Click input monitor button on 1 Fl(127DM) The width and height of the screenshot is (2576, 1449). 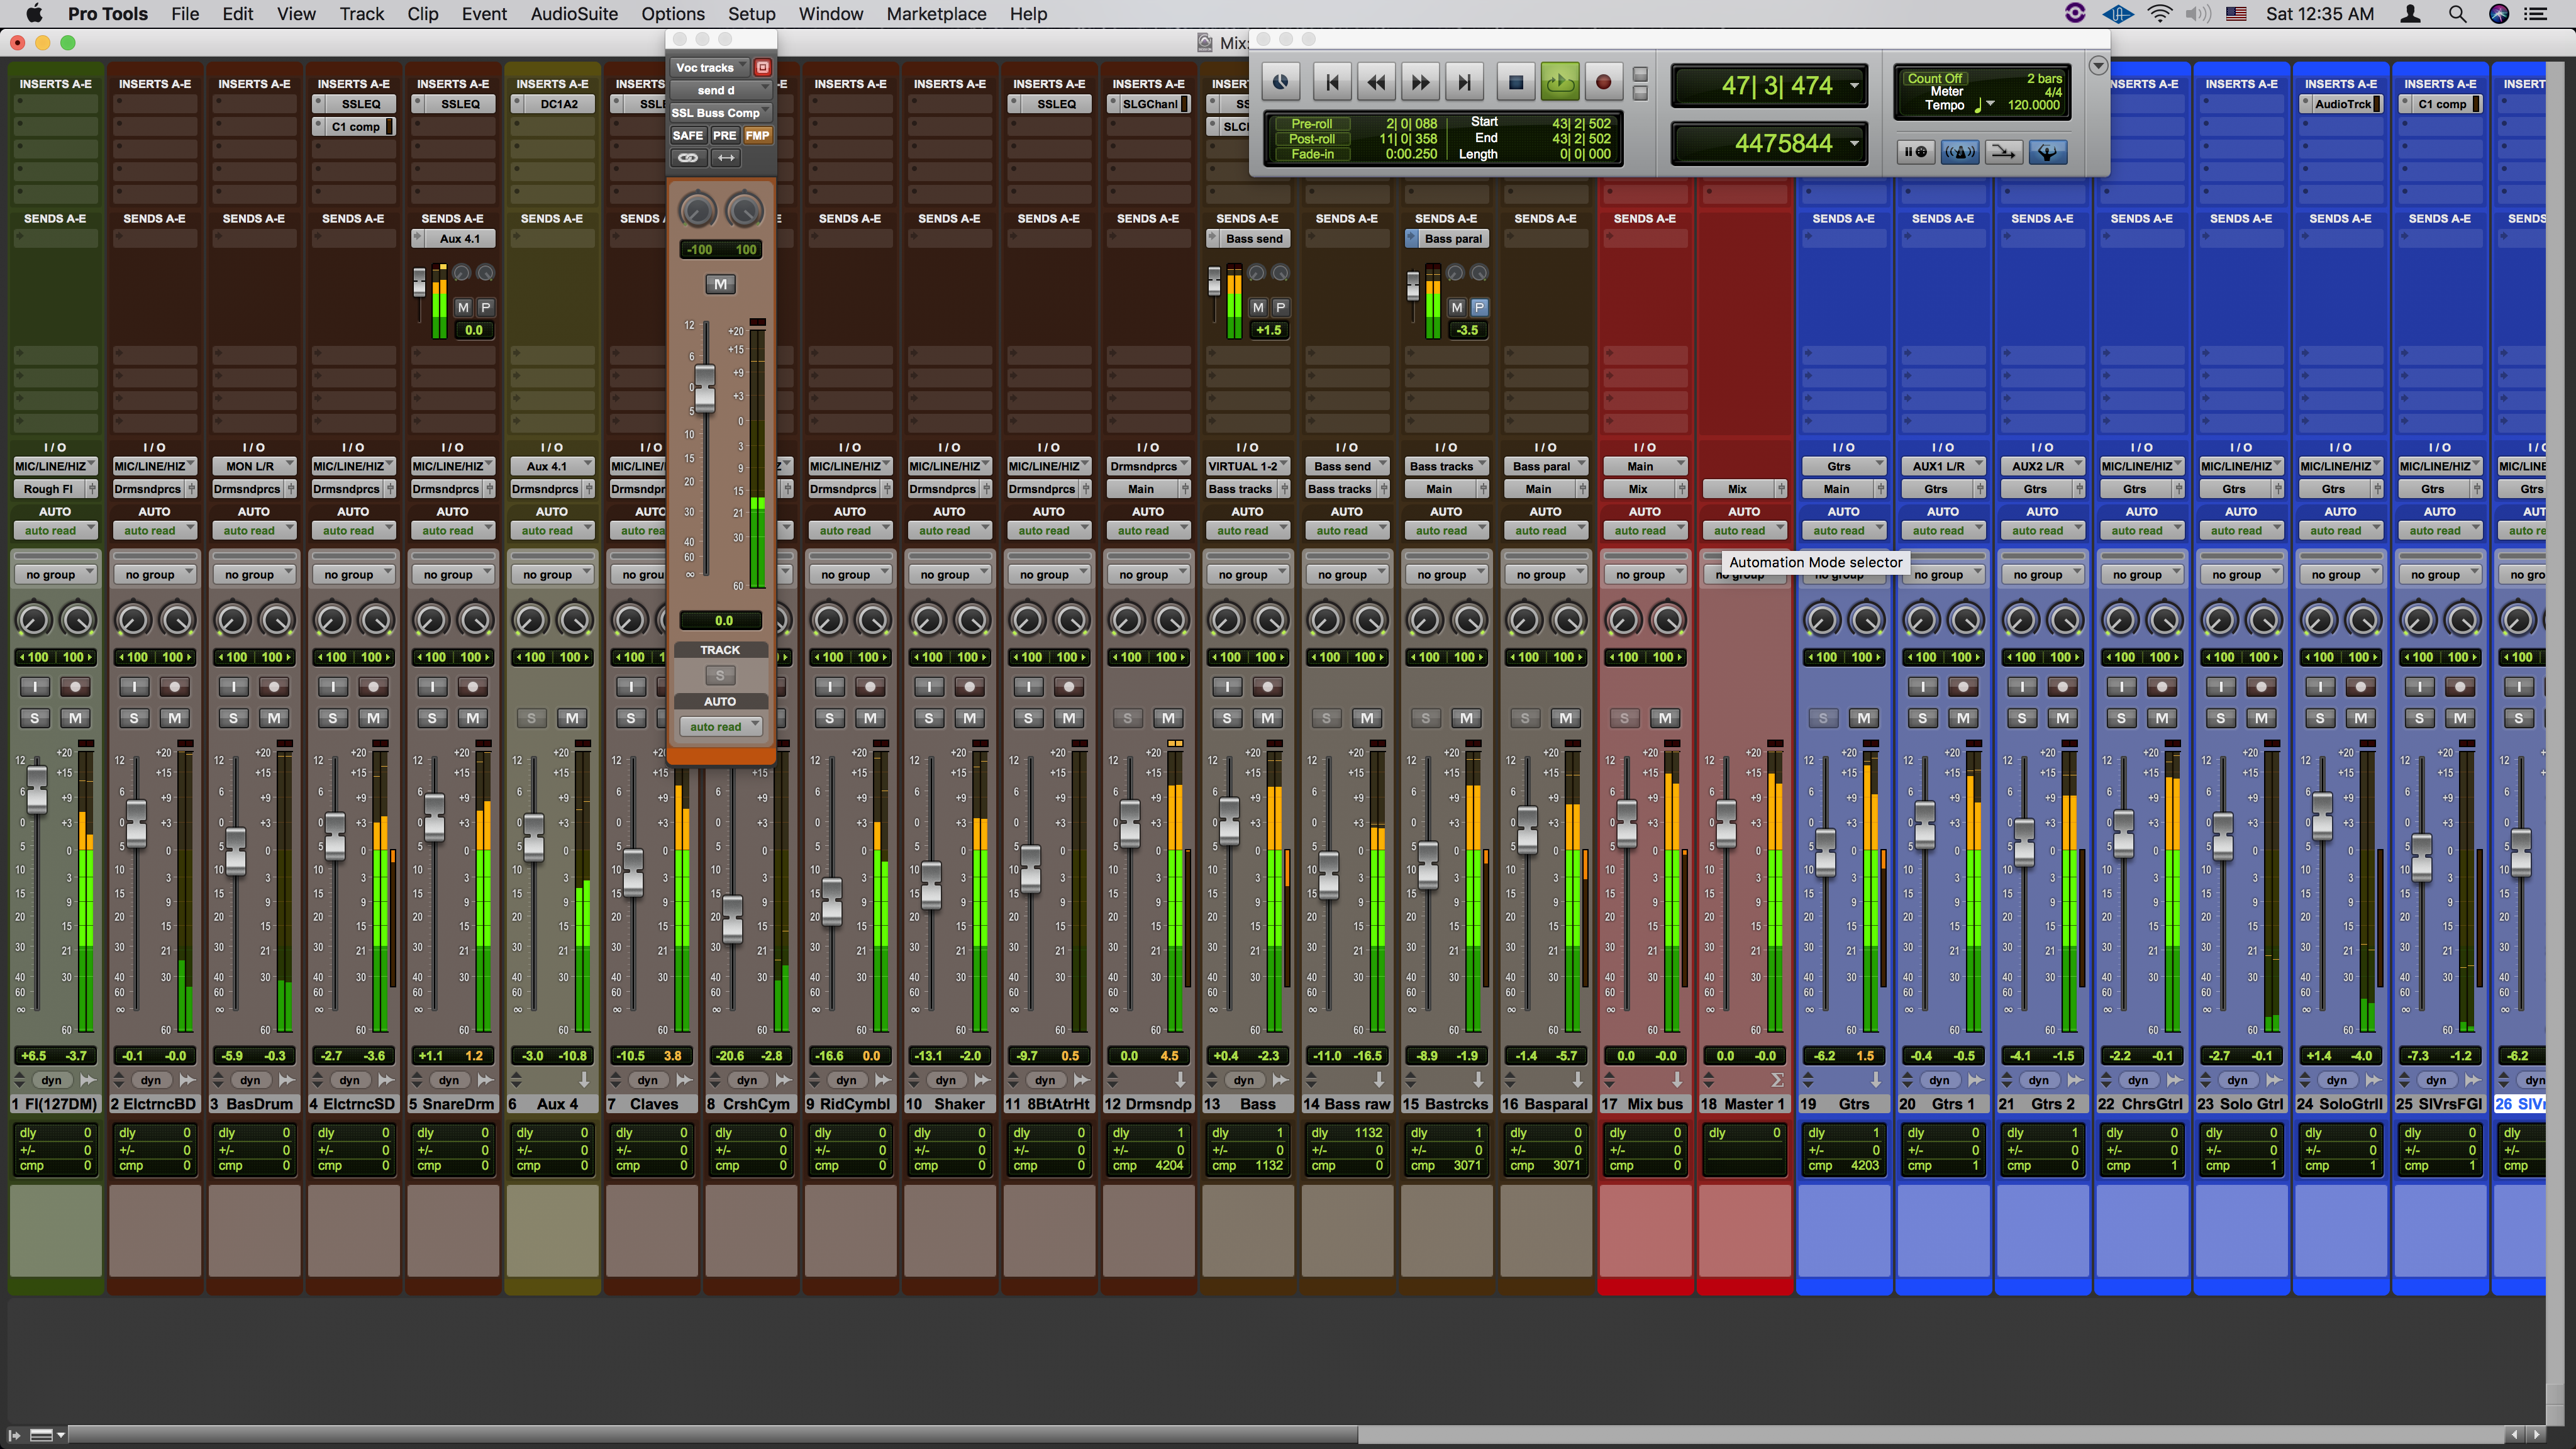(x=35, y=687)
